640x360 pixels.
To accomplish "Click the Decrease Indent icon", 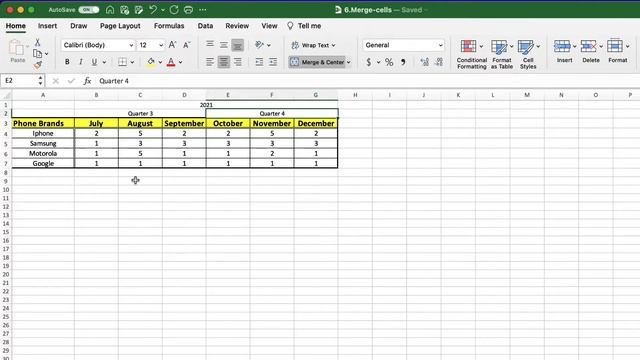I will [x=259, y=62].
